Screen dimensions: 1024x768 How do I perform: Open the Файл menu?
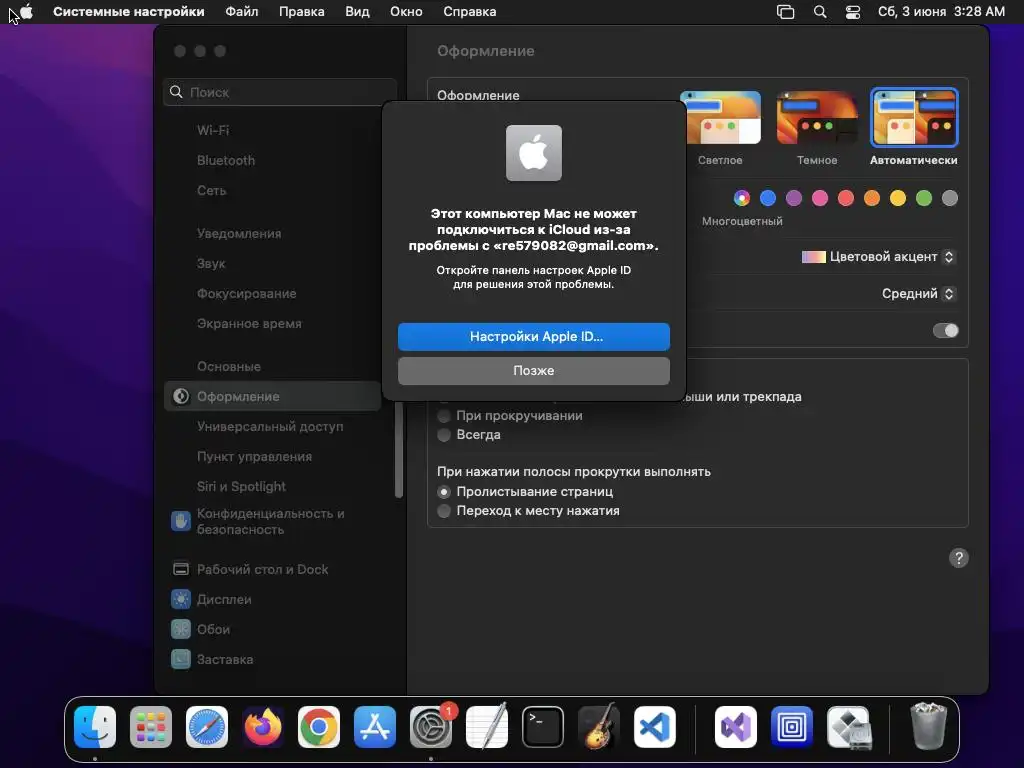pyautogui.click(x=242, y=12)
